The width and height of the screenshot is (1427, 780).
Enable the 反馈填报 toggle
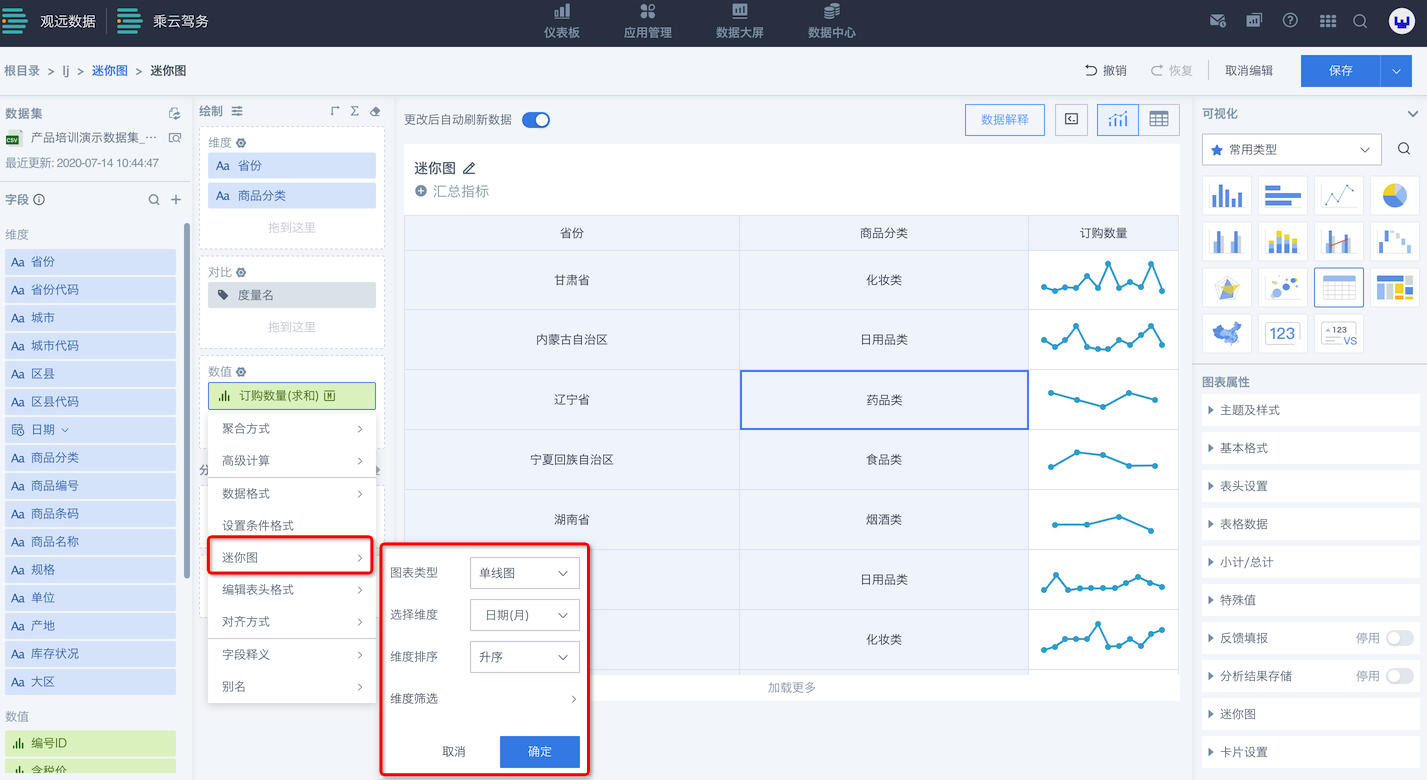(1399, 638)
